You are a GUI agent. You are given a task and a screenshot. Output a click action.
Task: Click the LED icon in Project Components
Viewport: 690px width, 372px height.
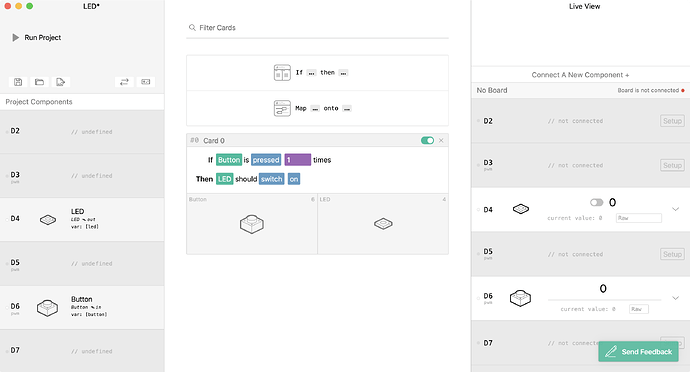click(48, 219)
